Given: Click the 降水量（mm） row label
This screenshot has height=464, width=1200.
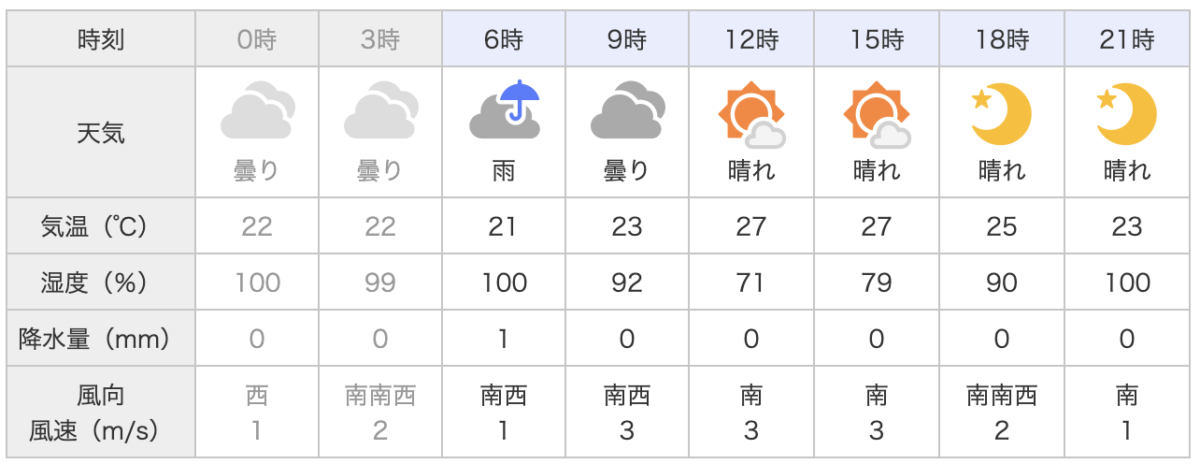Looking at the screenshot, I should point(101,339).
